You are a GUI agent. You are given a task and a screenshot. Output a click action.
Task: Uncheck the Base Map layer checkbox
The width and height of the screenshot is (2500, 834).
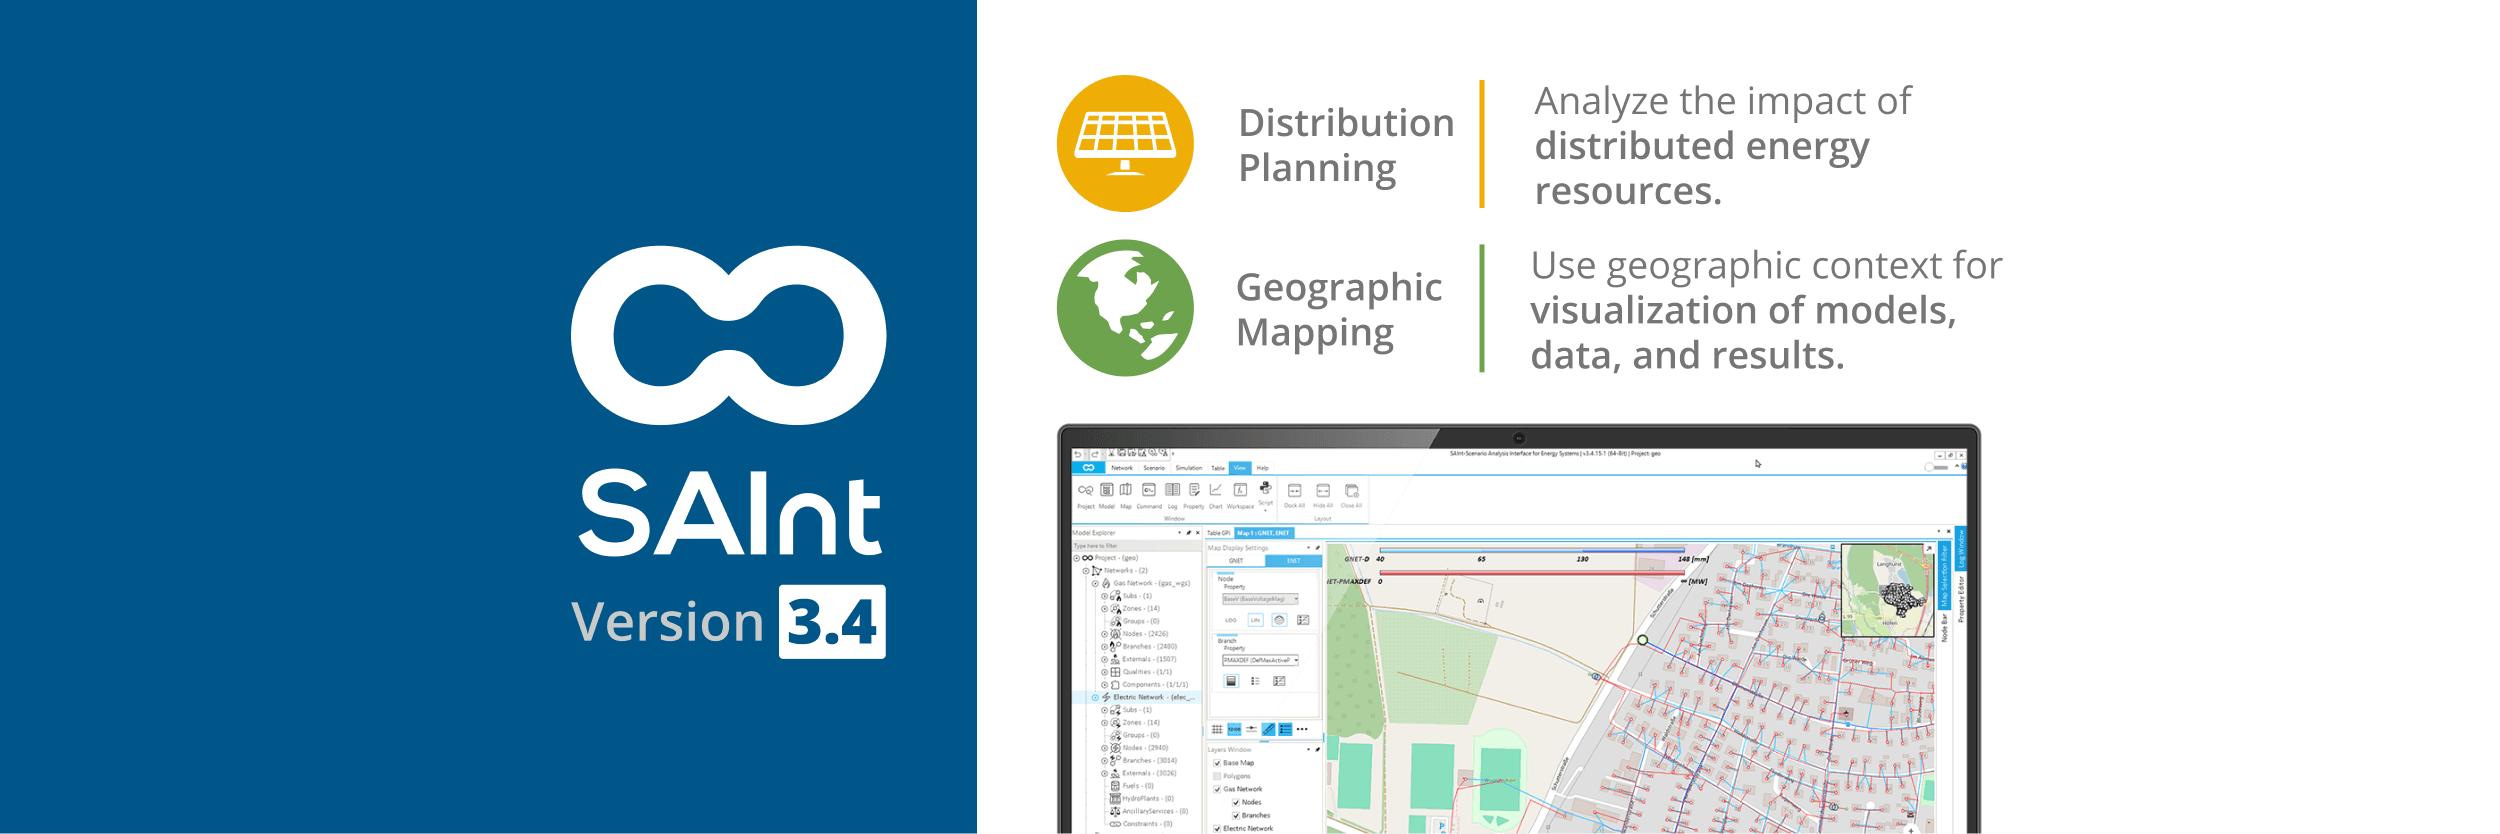click(x=1217, y=763)
